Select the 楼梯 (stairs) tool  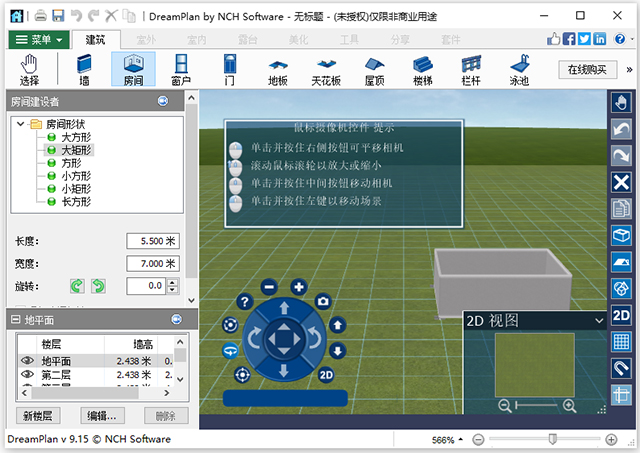(x=424, y=69)
